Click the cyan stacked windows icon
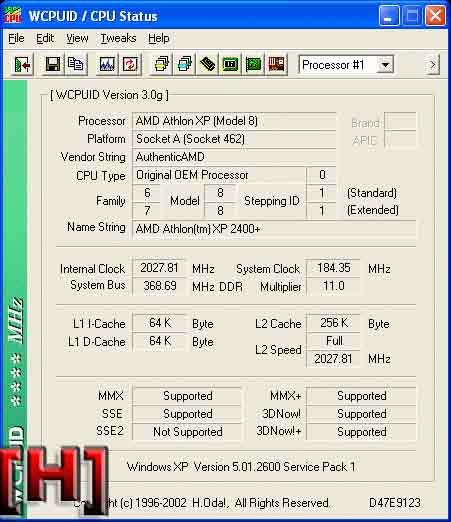The image size is (451, 522). pos(185,64)
